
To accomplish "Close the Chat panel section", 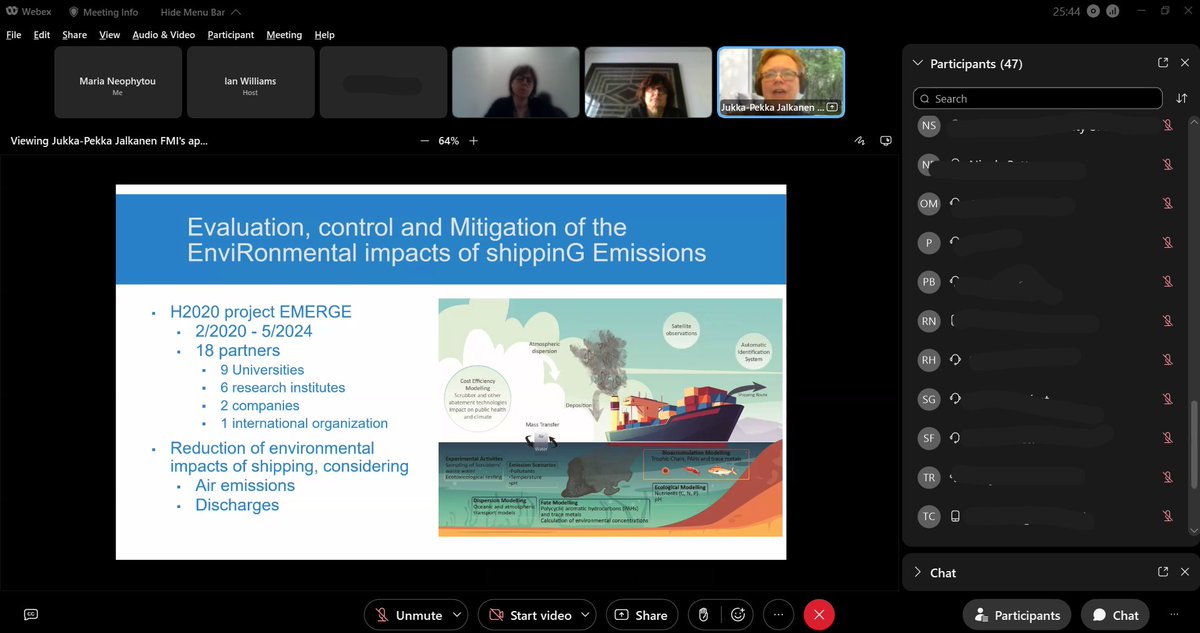I will (x=1186, y=572).
